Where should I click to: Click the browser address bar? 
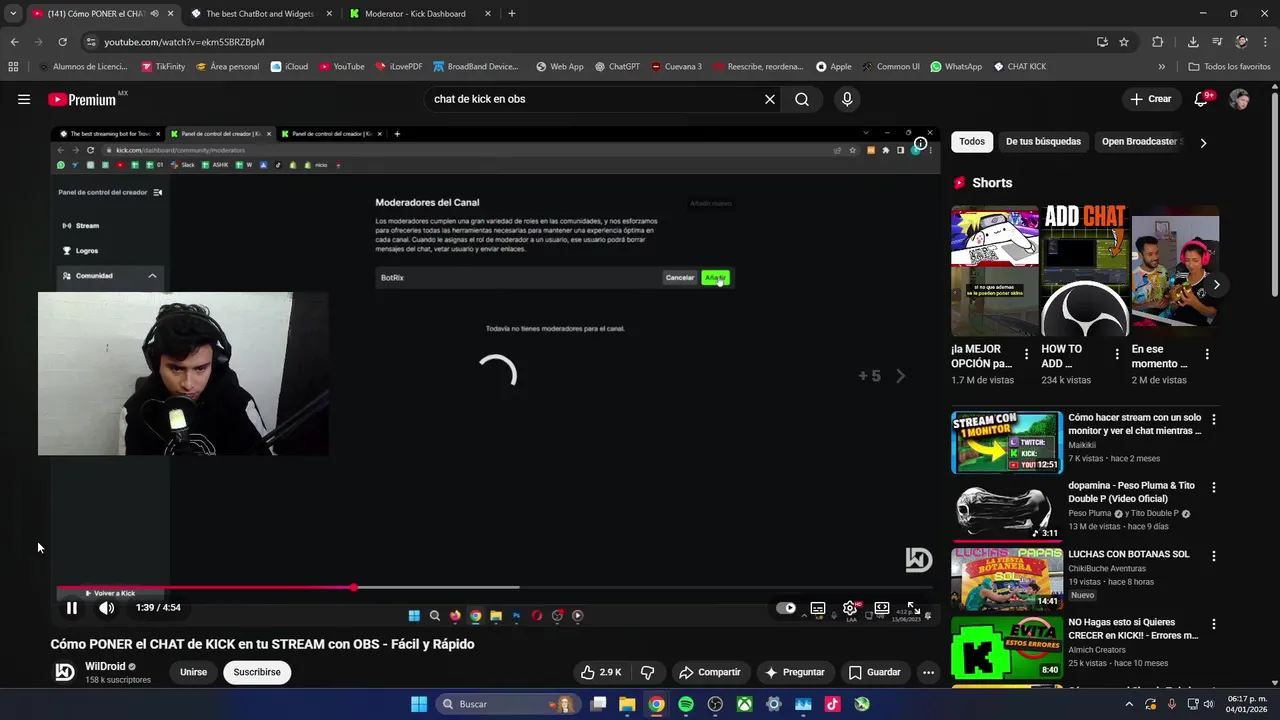(x=590, y=42)
